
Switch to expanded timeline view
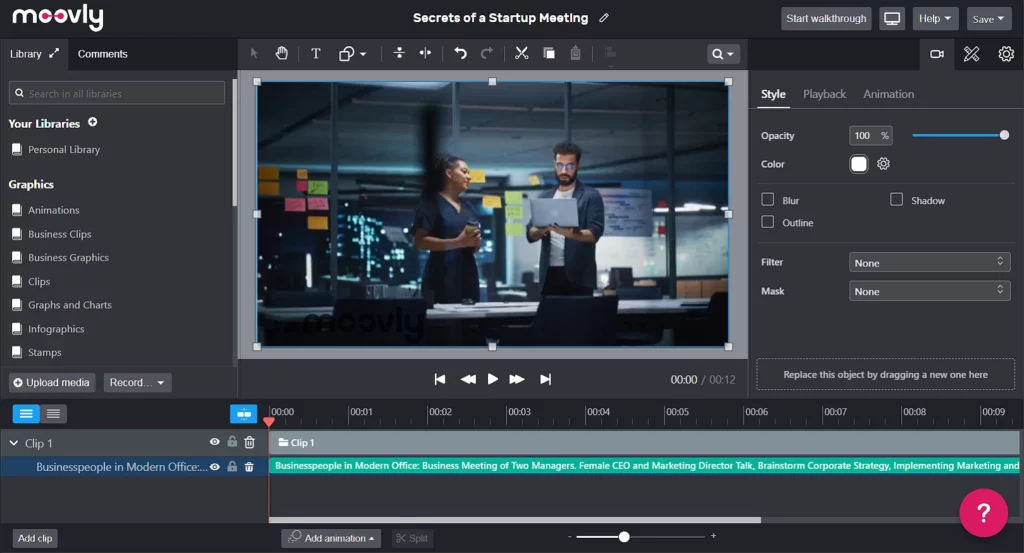click(x=26, y=413)
